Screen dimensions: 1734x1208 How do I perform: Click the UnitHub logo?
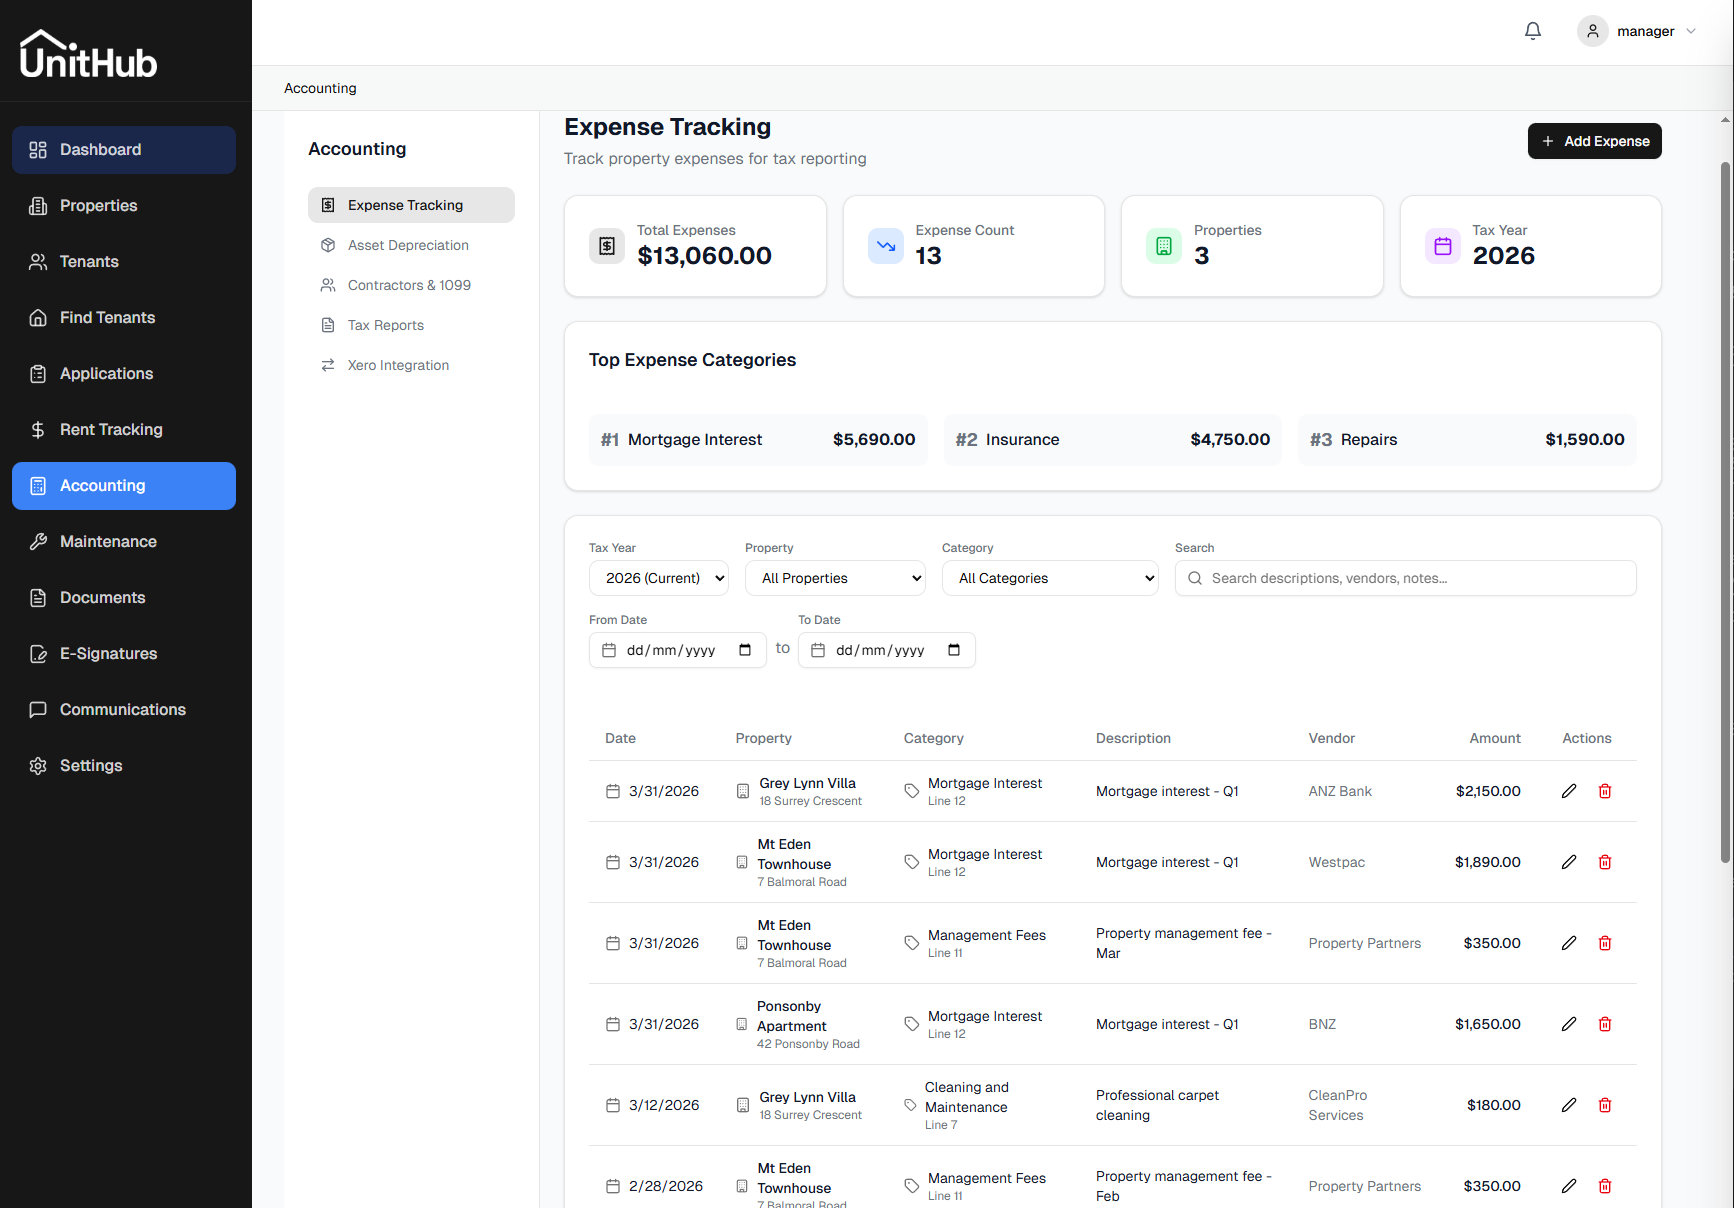click(x=89, y=54)
